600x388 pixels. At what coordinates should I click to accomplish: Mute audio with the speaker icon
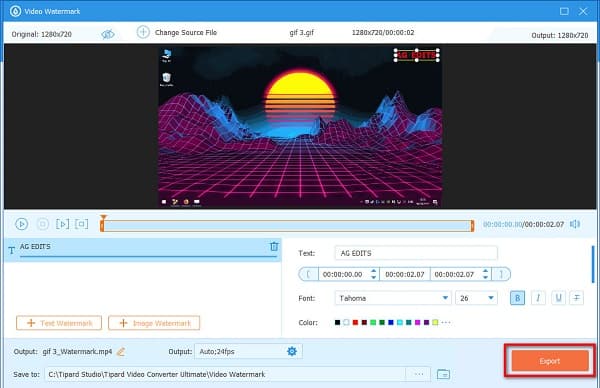[x=575, y=224]
